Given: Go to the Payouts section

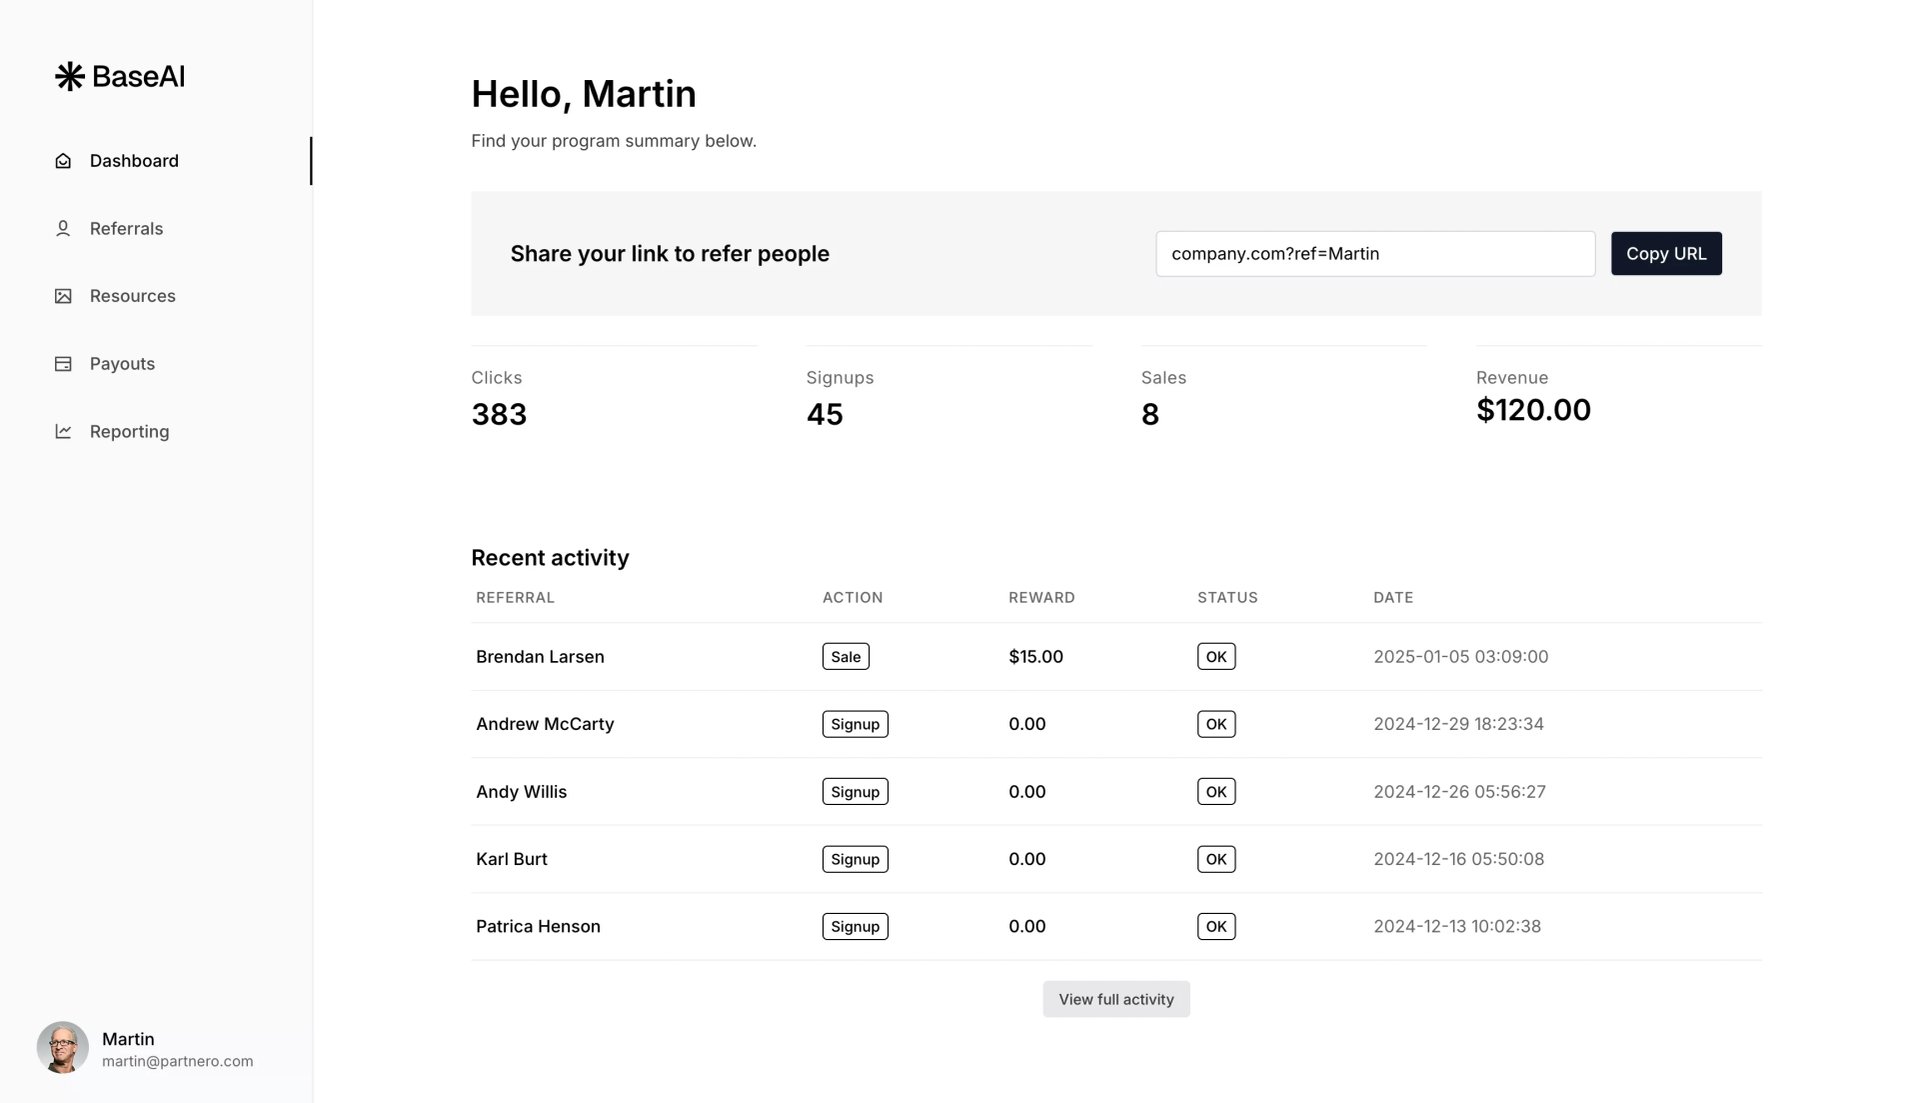Looking at the screenshot, I should pyautogui.click(x=122, y=364).
